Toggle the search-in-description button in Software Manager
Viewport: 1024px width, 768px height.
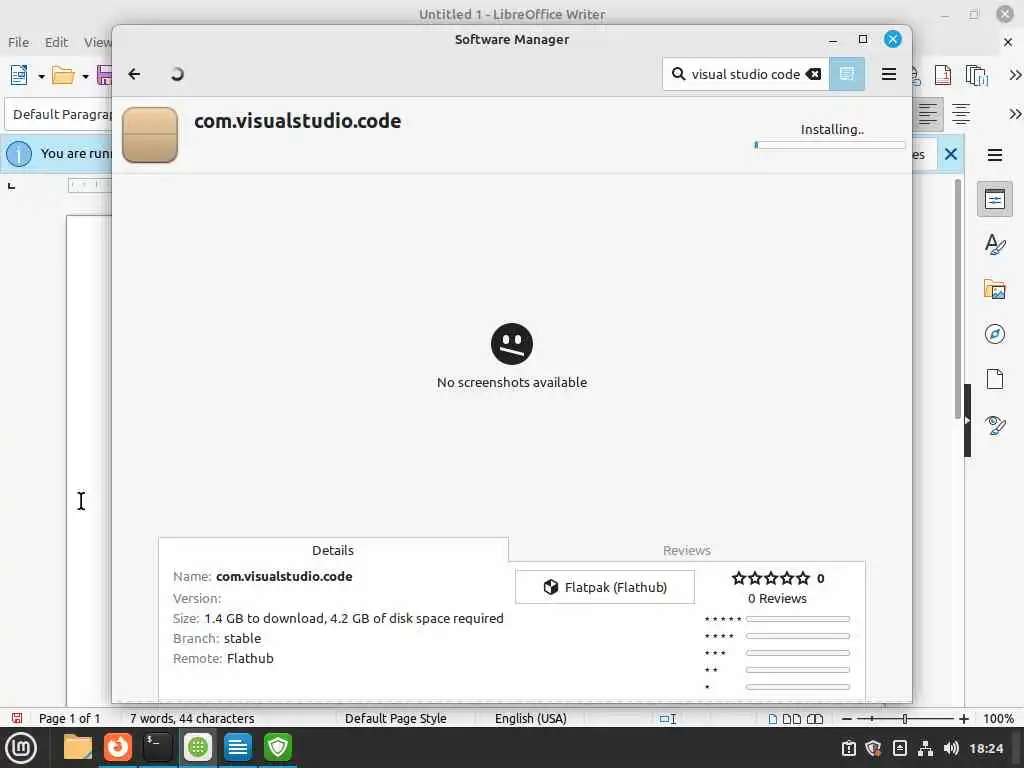tap(847, 74)
